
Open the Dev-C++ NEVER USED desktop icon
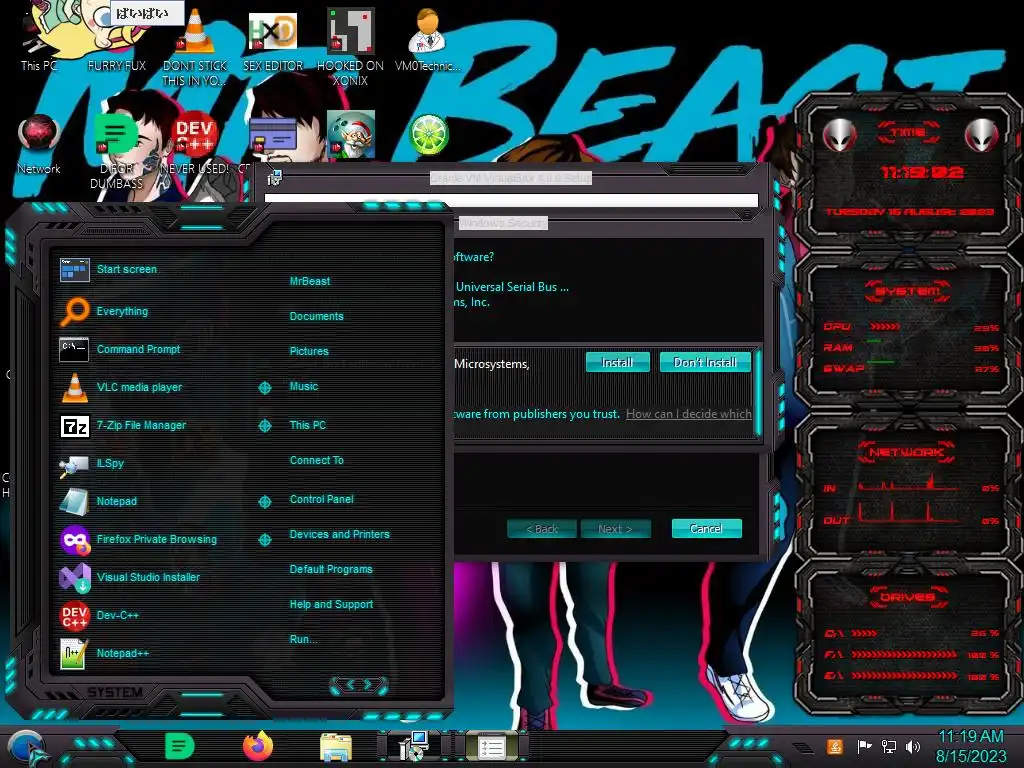pyautogui.click(x=195, y=144)
